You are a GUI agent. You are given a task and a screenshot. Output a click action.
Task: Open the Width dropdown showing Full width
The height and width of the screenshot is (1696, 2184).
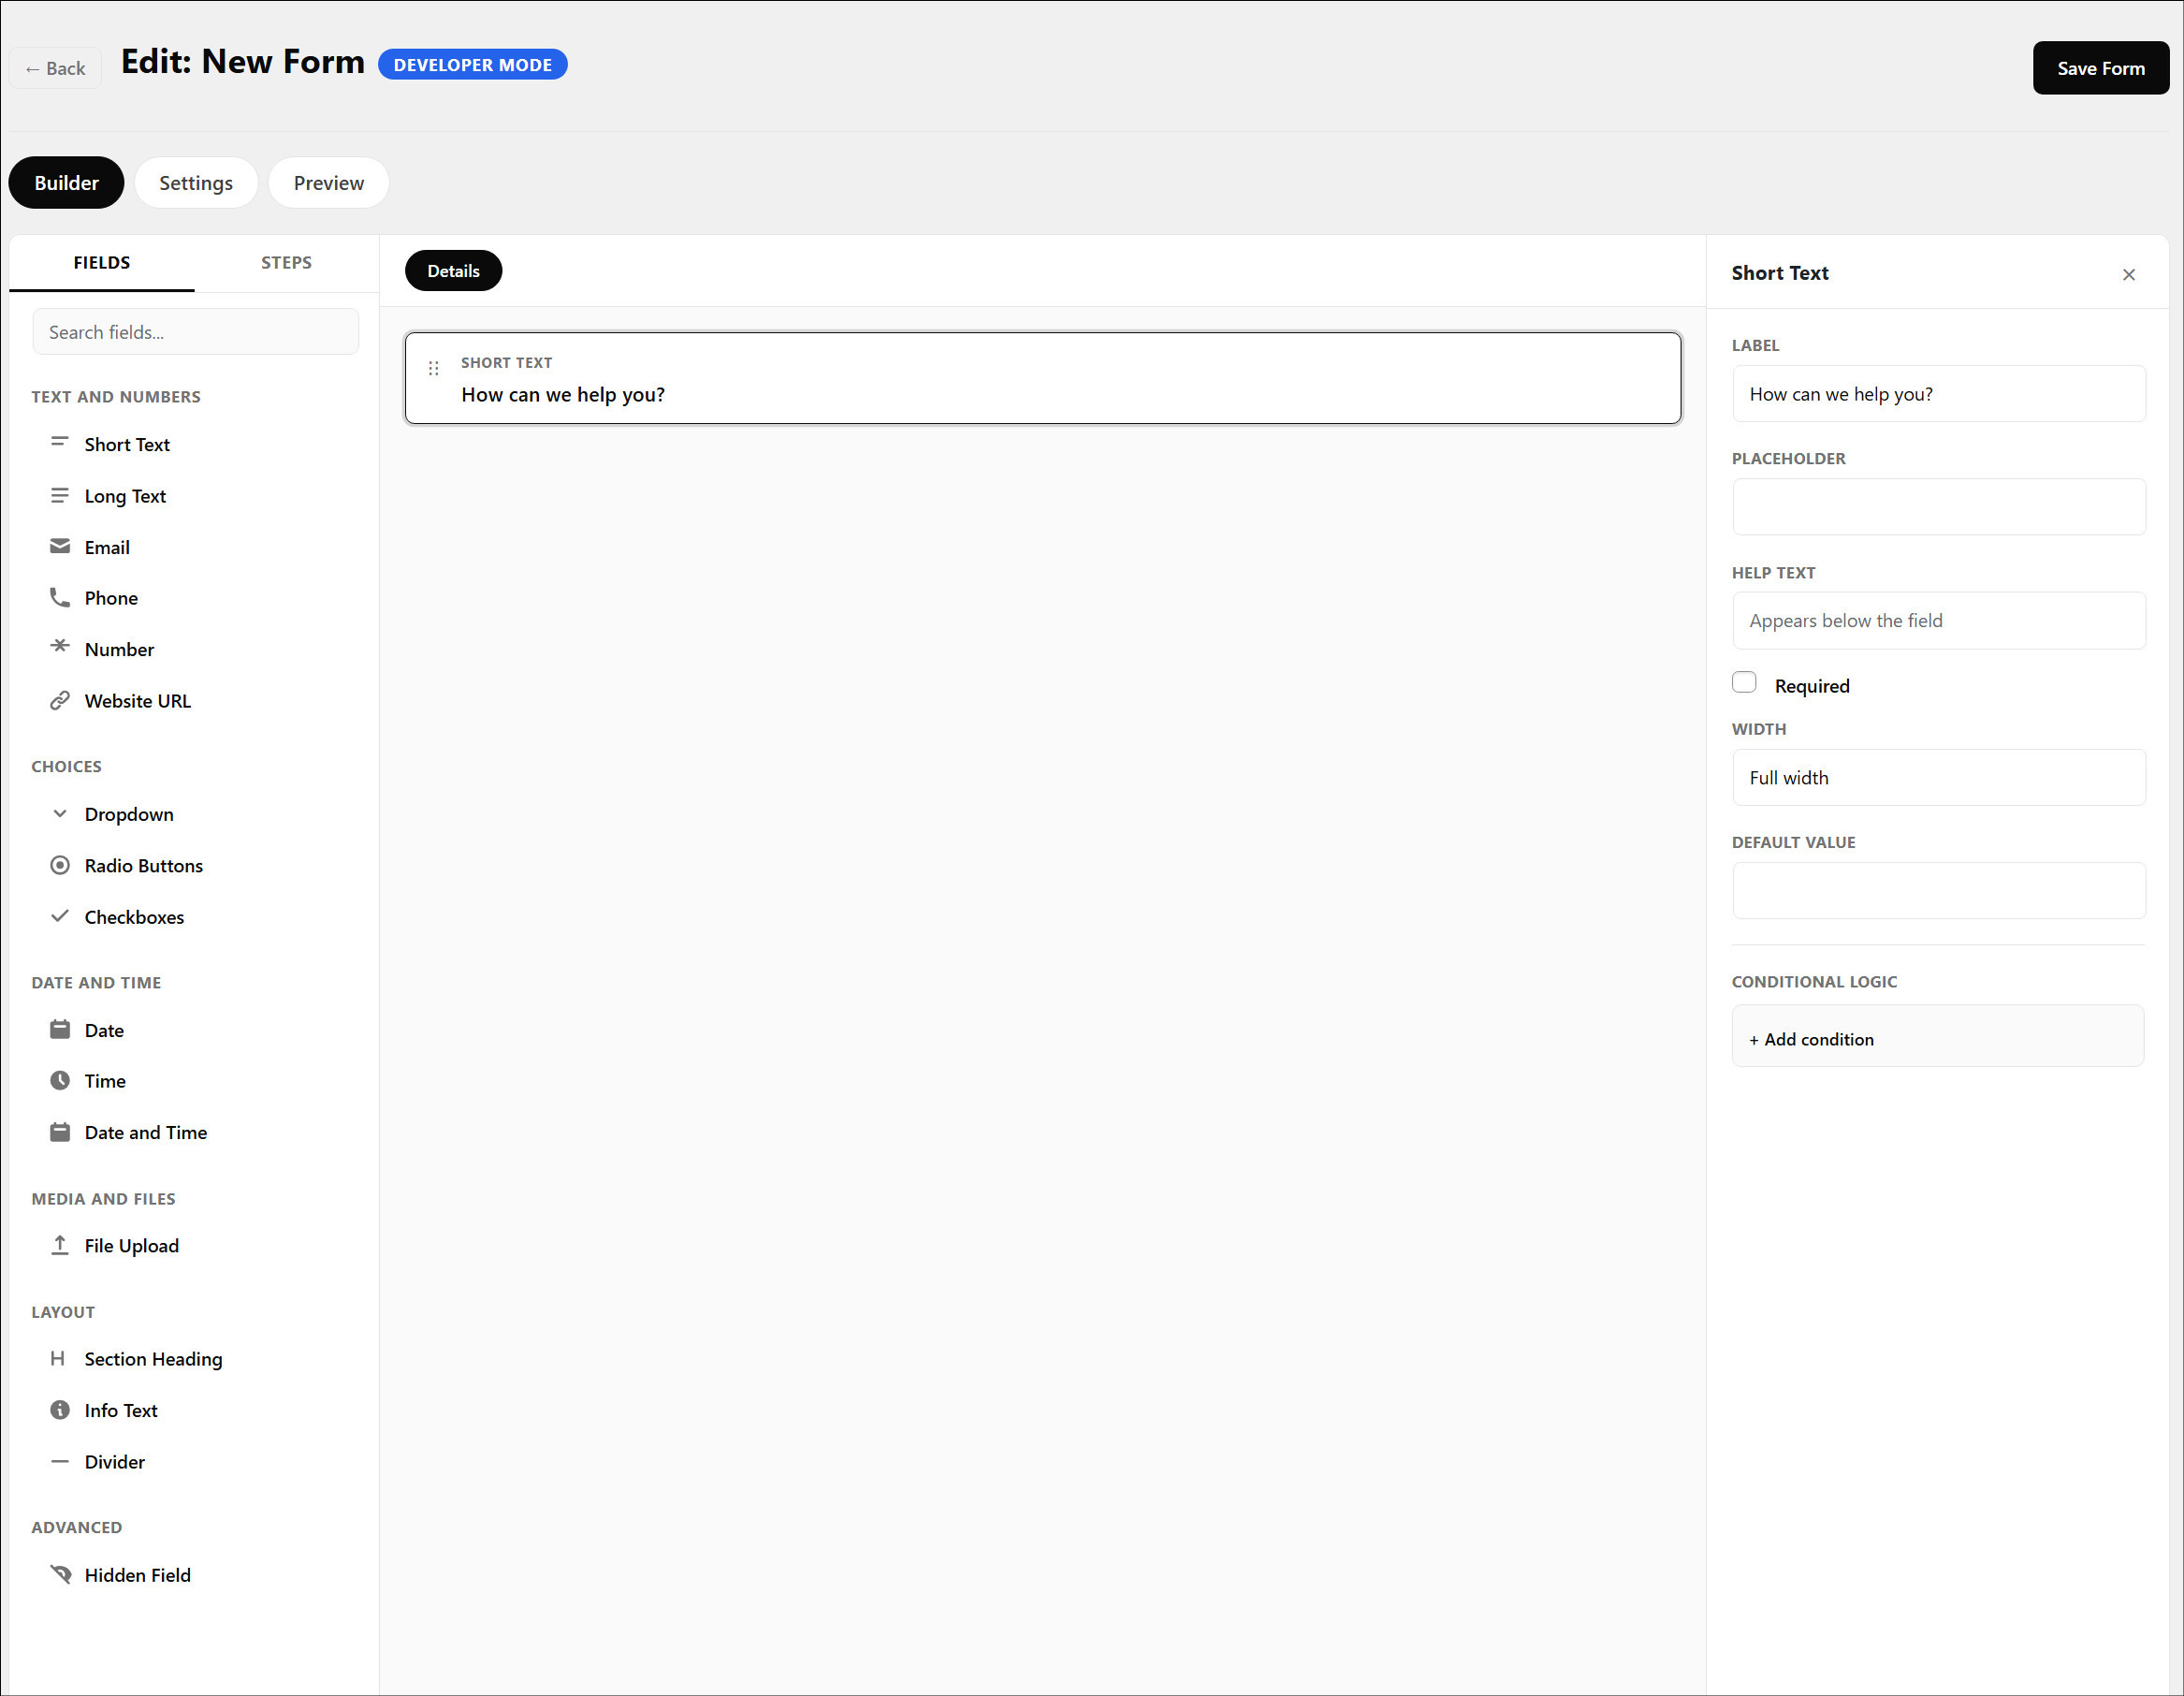1938,777
